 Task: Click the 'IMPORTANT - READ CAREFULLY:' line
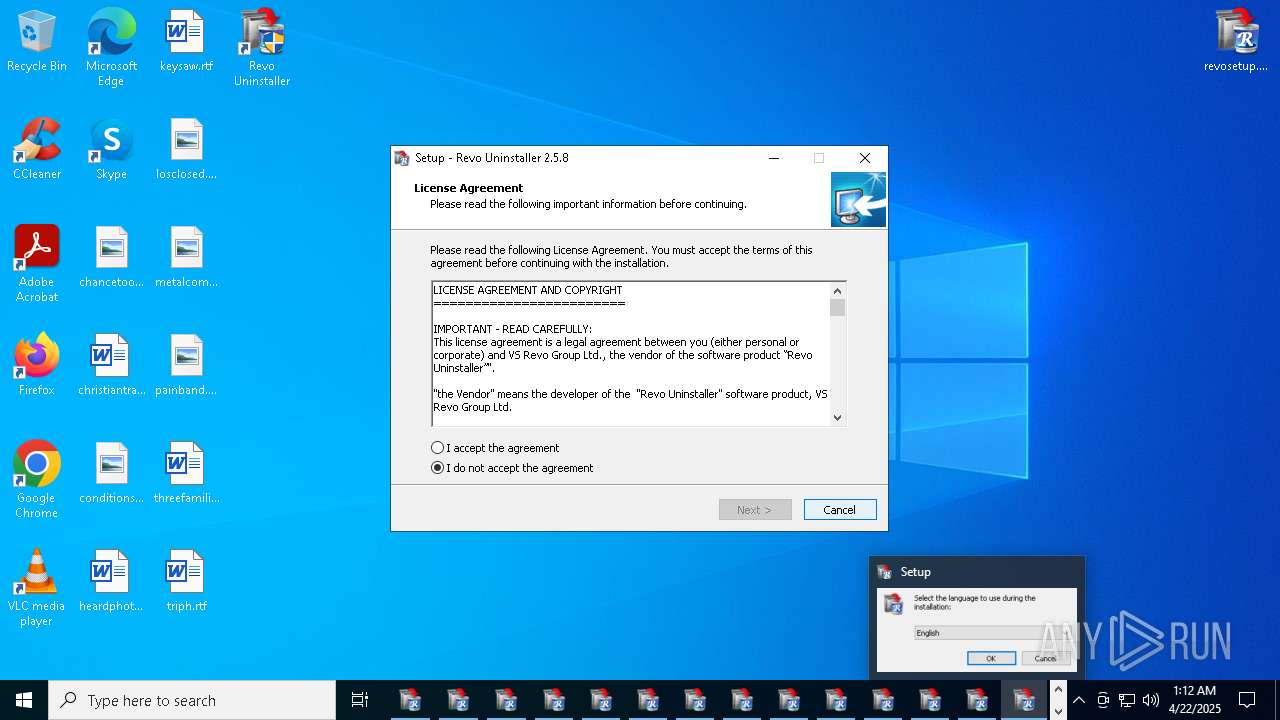[513, 329]
